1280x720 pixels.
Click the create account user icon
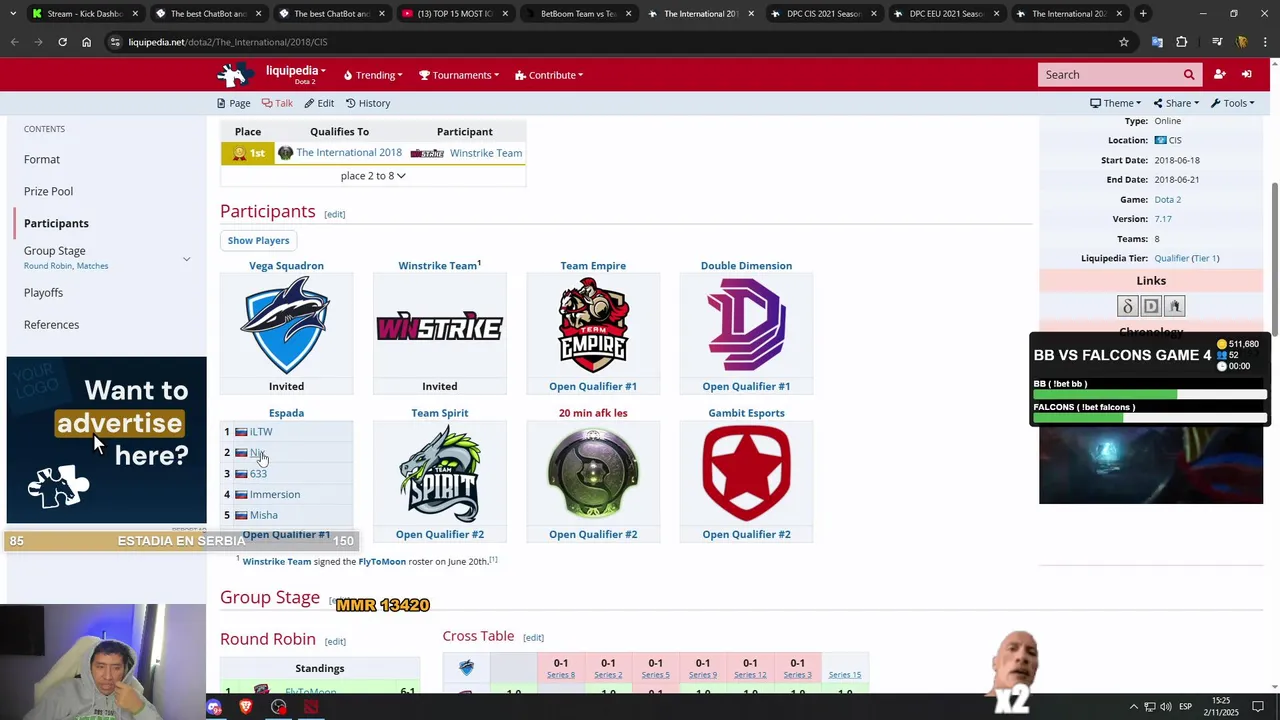click(x=1220, y=75)
